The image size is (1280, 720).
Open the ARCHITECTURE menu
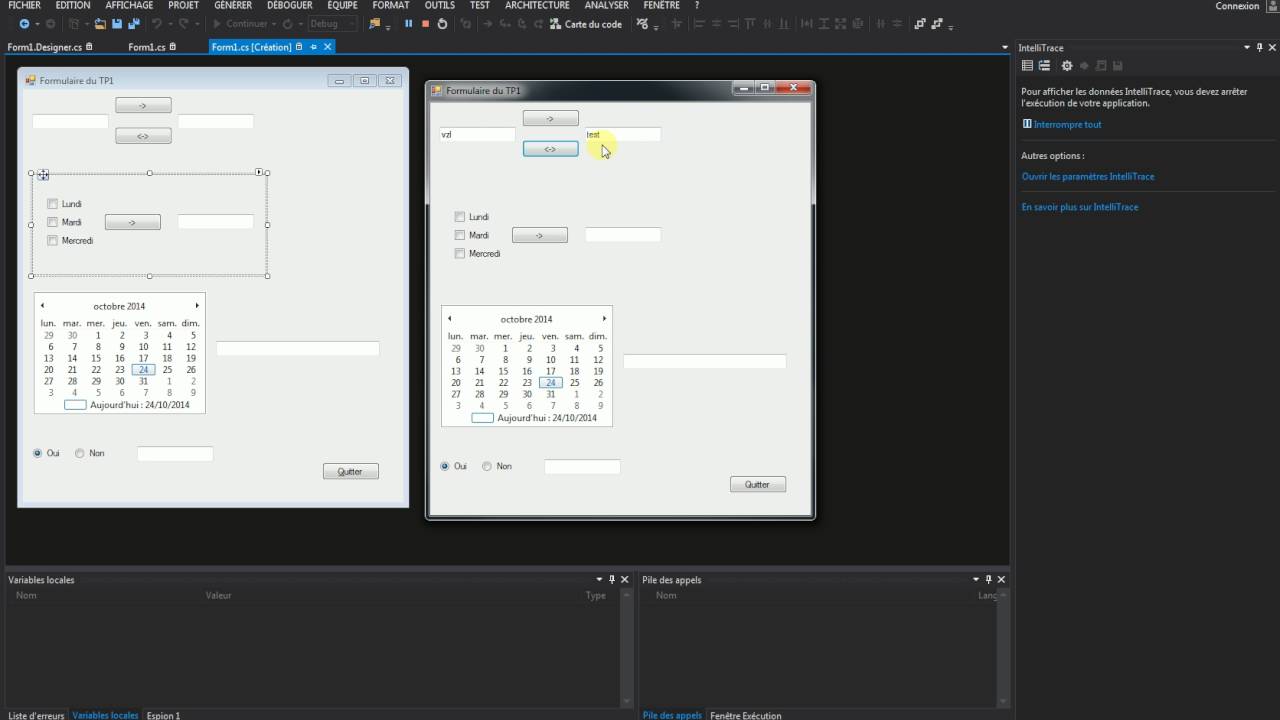point(537,6)
